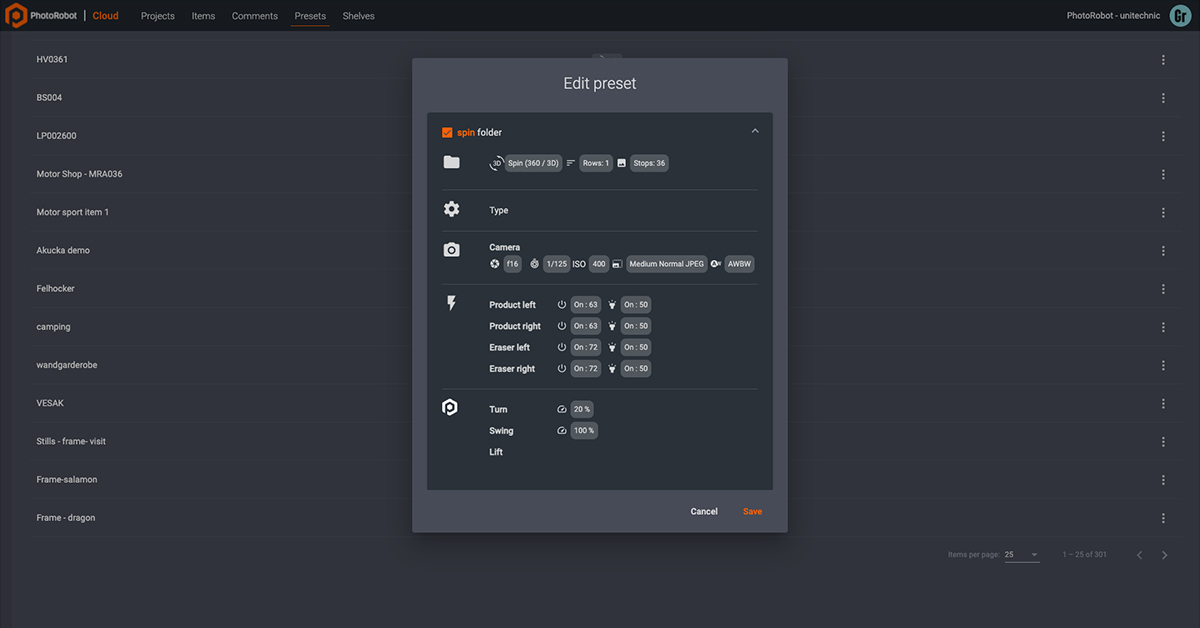Collapse the spin folder section with the chevron

755,130
